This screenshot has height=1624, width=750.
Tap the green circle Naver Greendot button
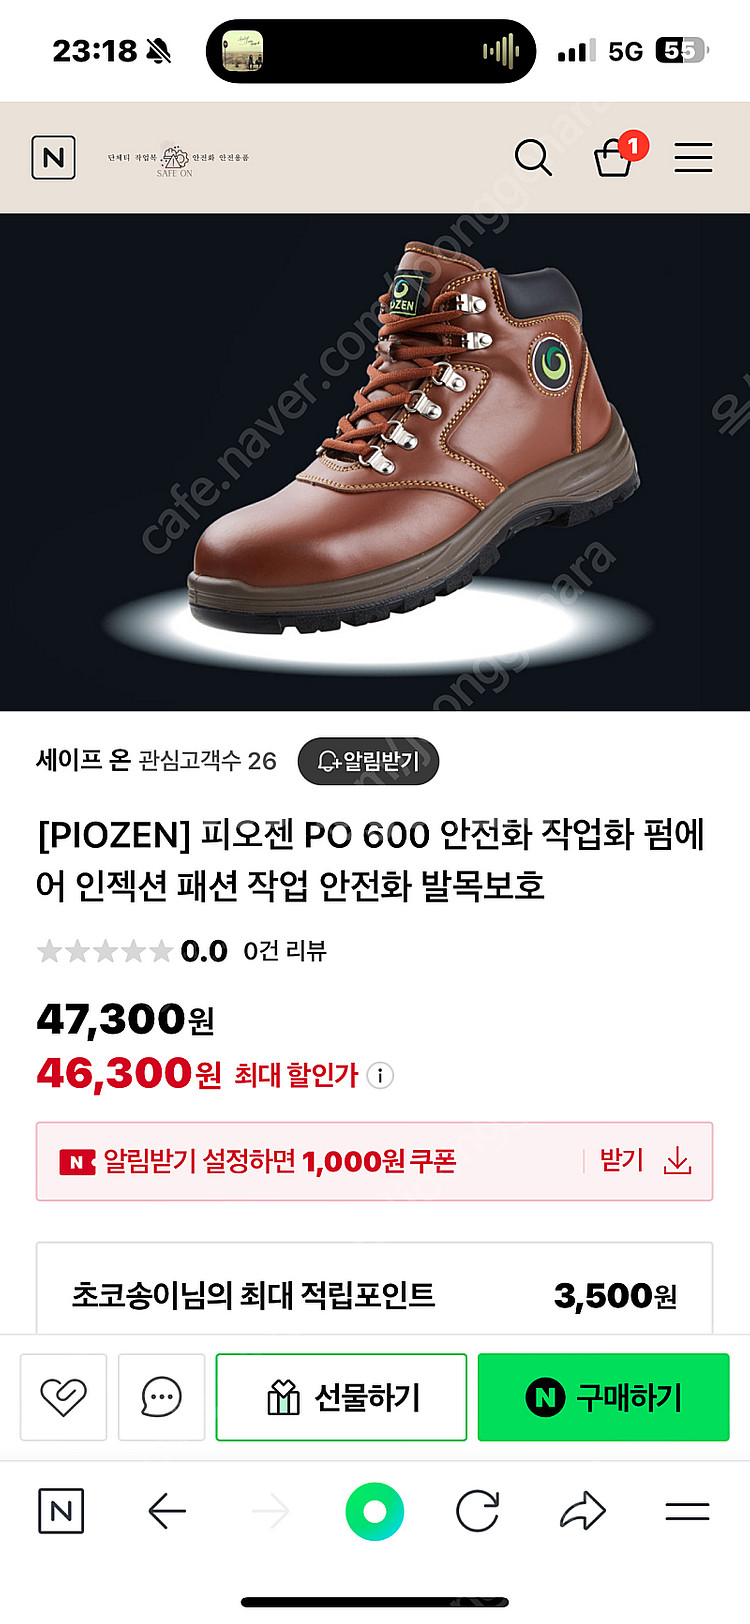click(375, 1511)
